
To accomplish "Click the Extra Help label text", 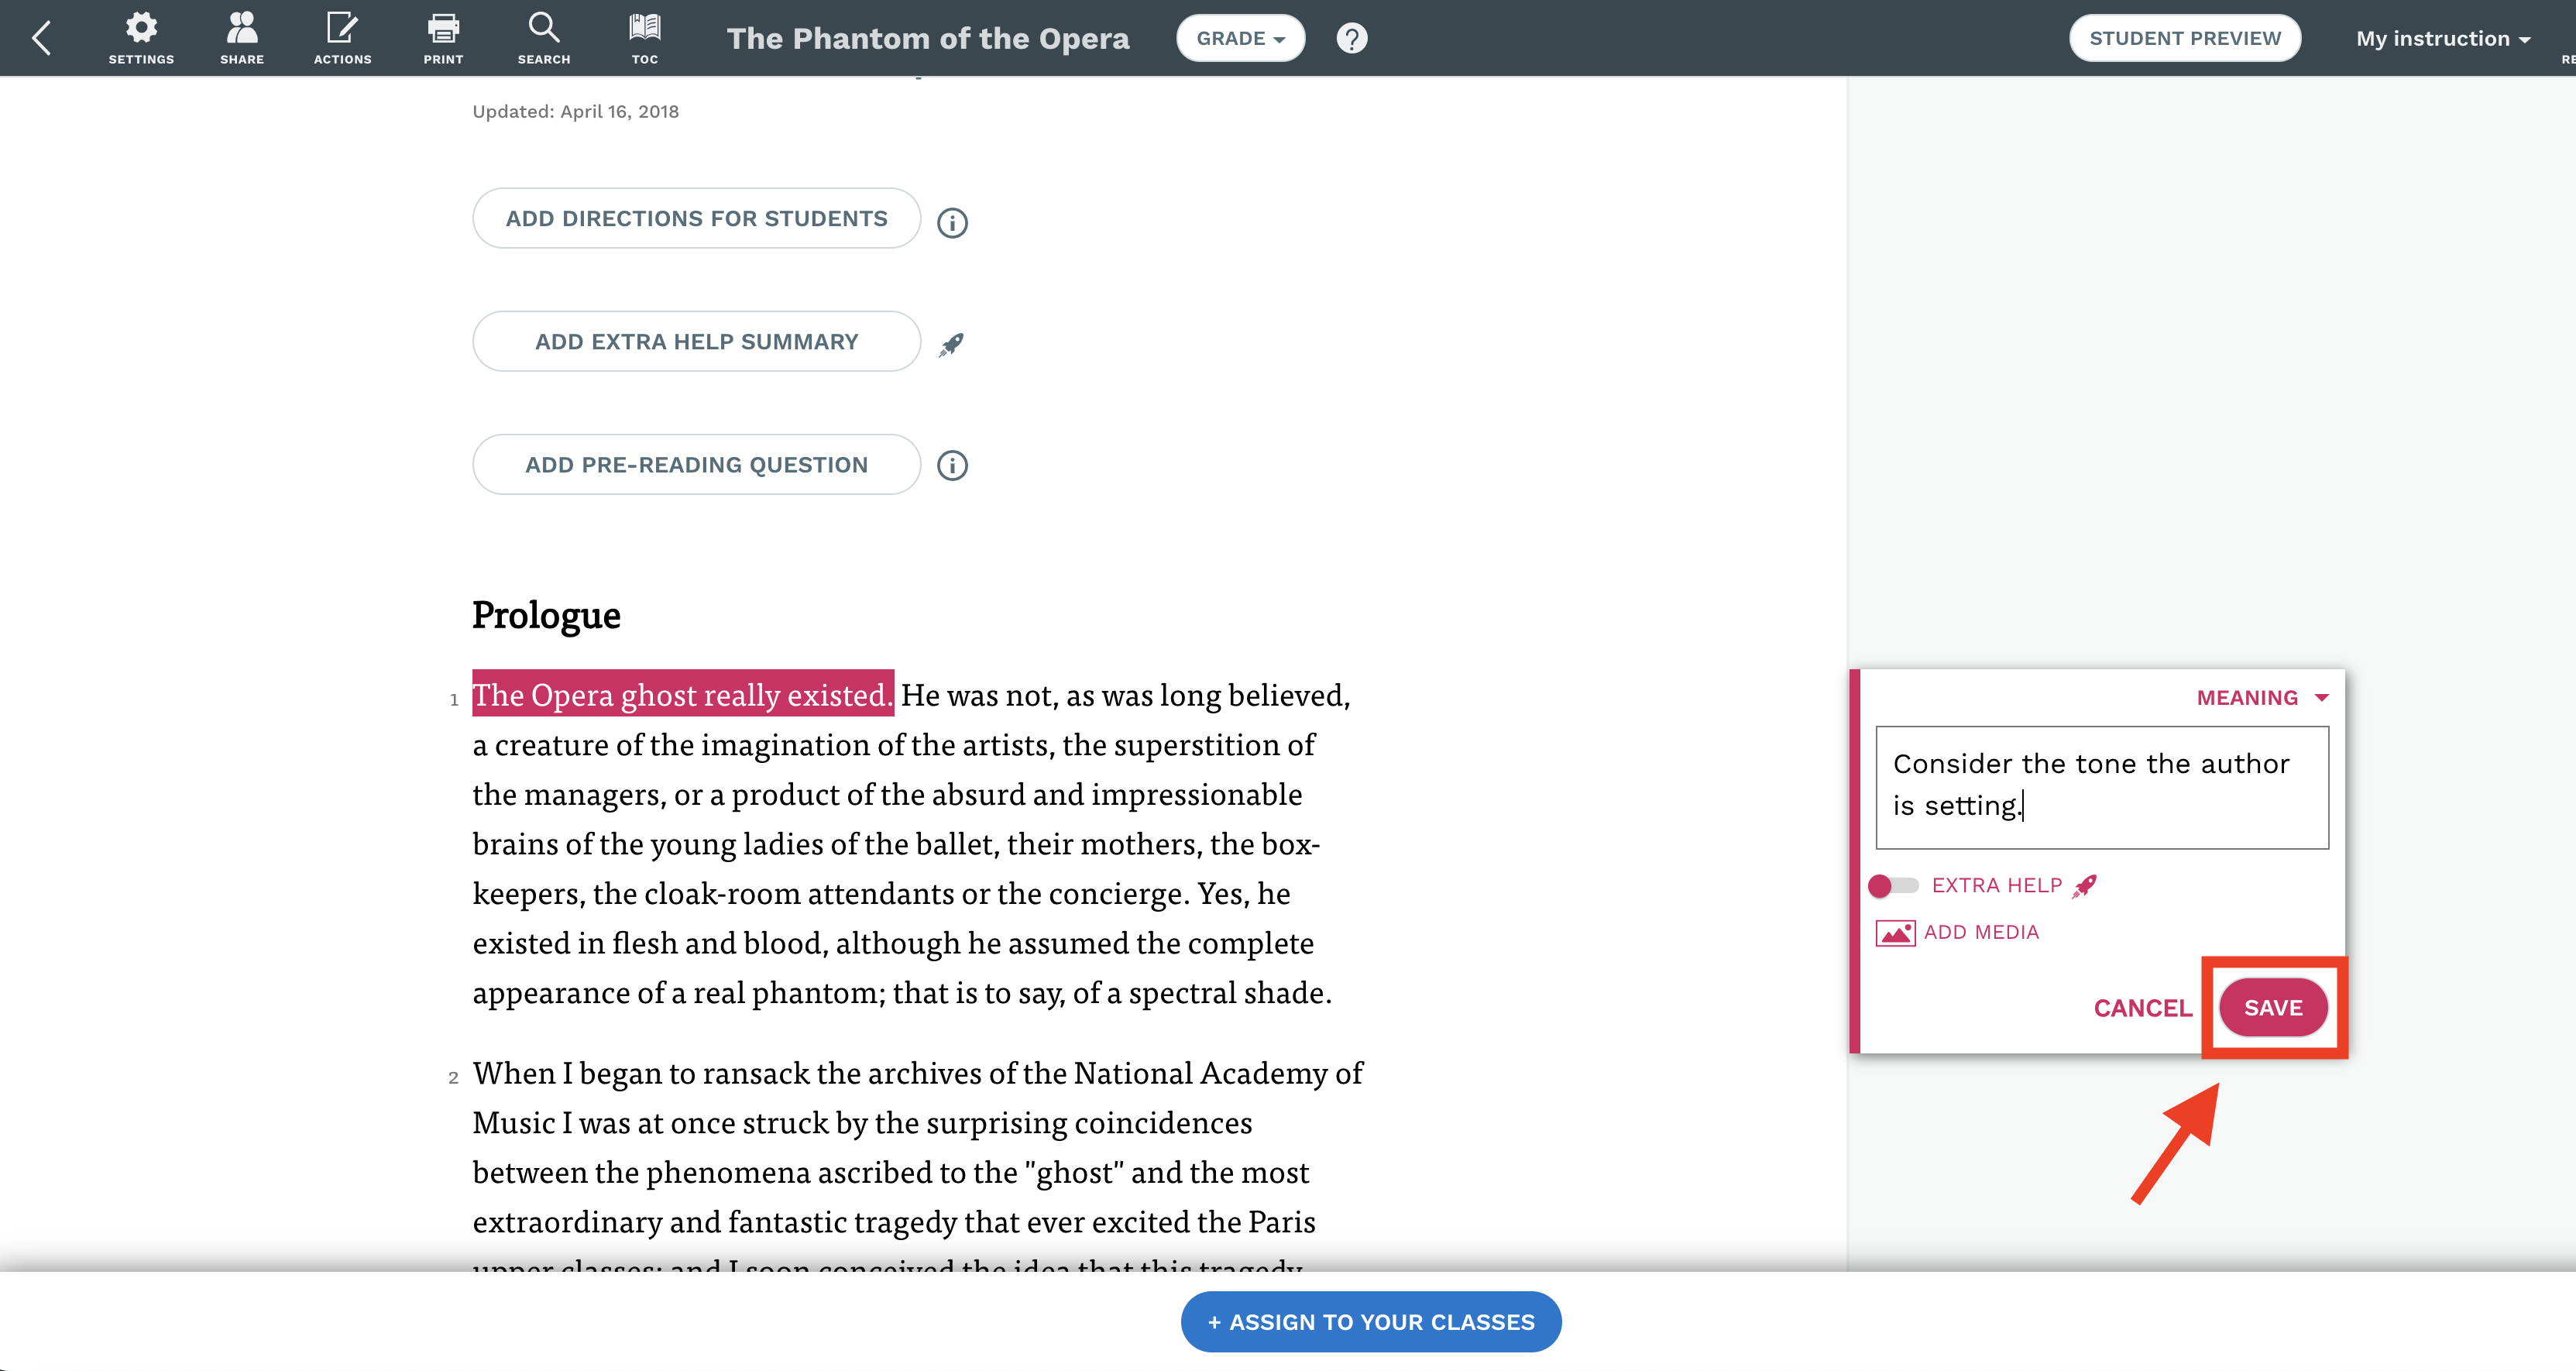I will [x=1996, y=885].
